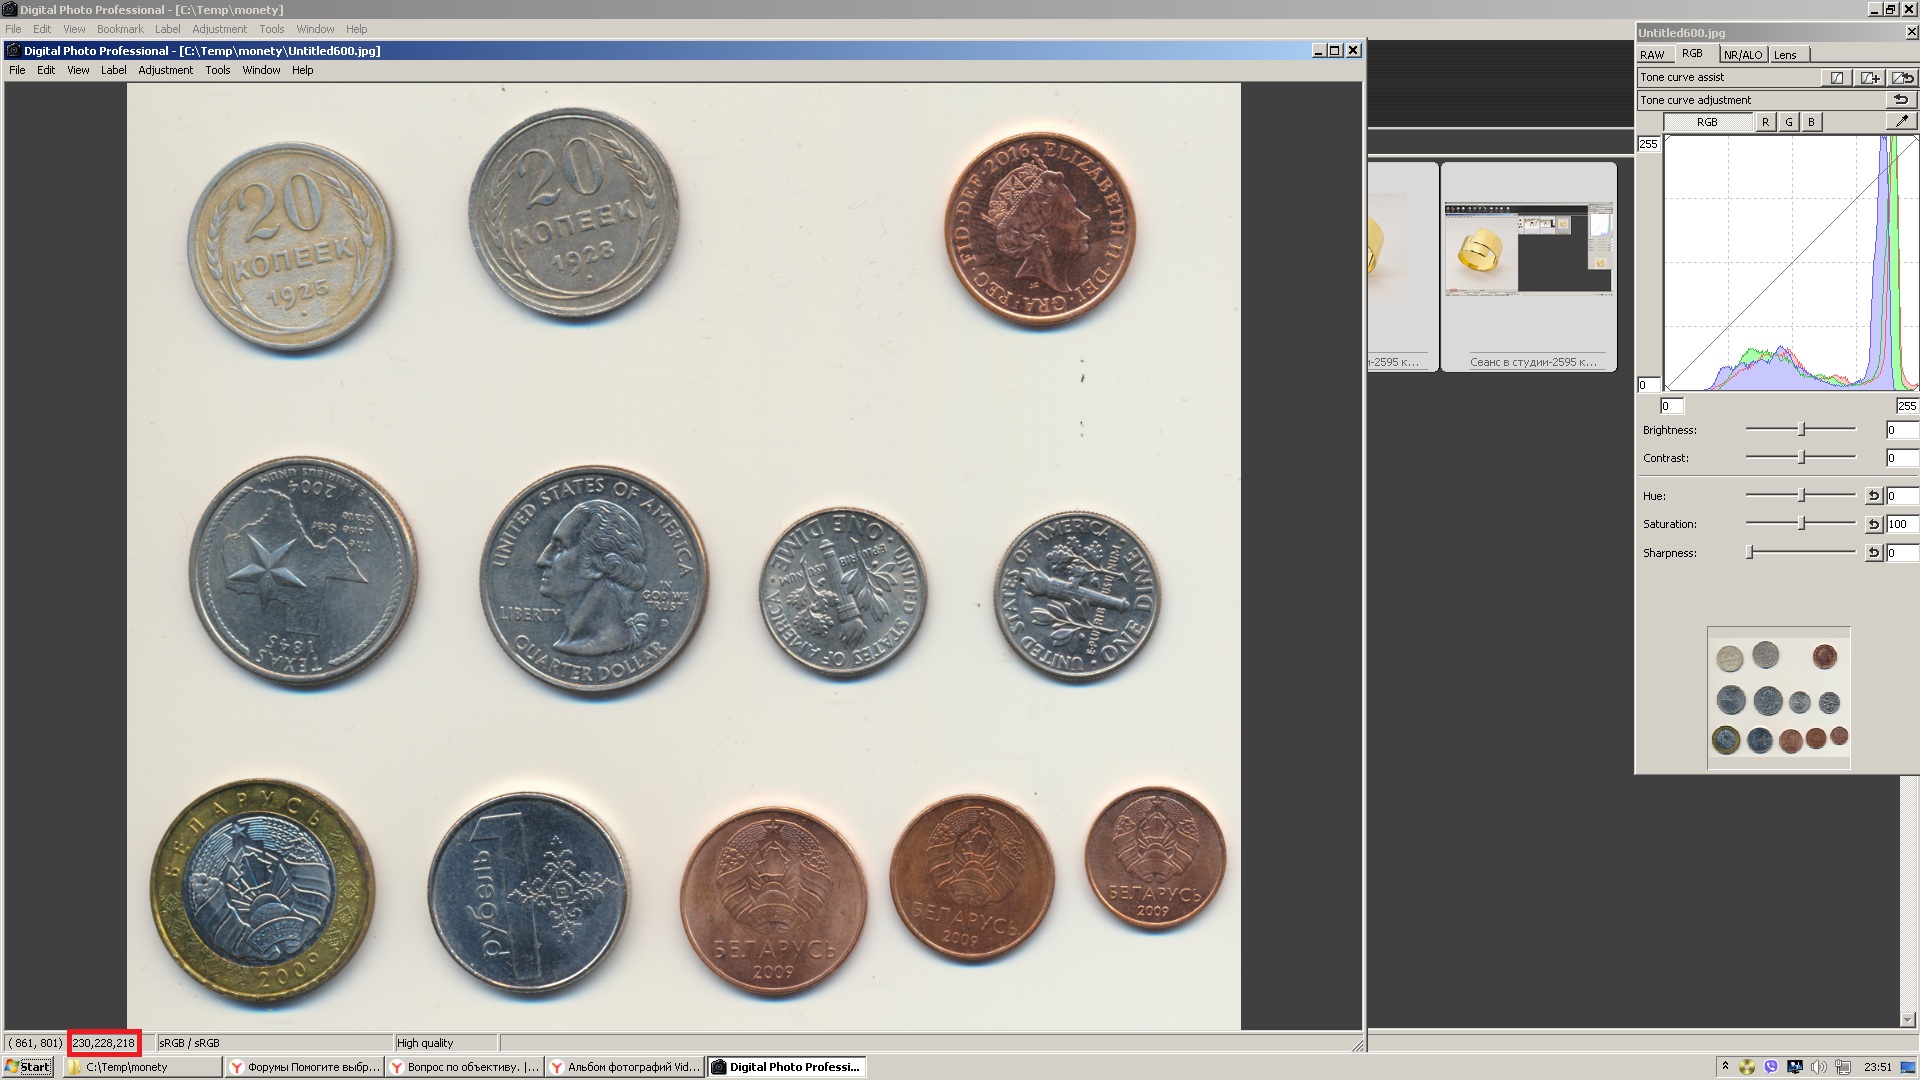The image size is (1920, 1080).
Task: Click the show desktop icon beside the clock
Action: click(x=1907, y=1067)
